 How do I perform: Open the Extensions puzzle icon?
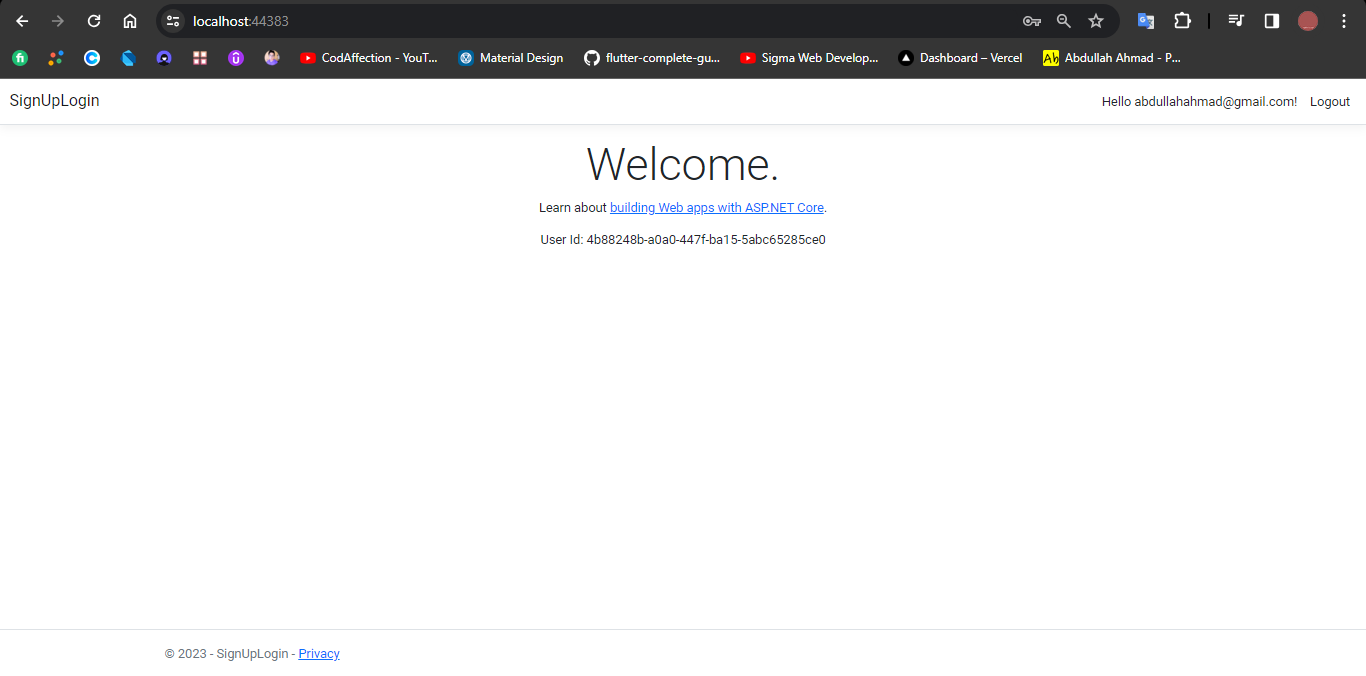(x=1182, y=21)
